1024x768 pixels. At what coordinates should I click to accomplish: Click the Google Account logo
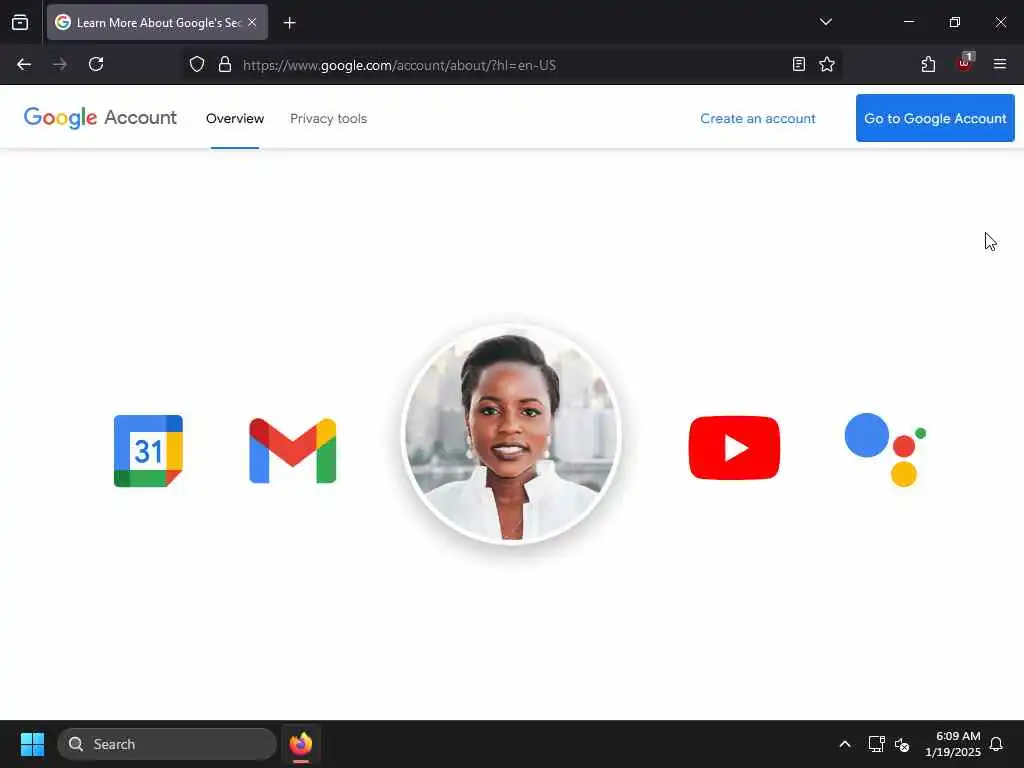pos(100,118)
